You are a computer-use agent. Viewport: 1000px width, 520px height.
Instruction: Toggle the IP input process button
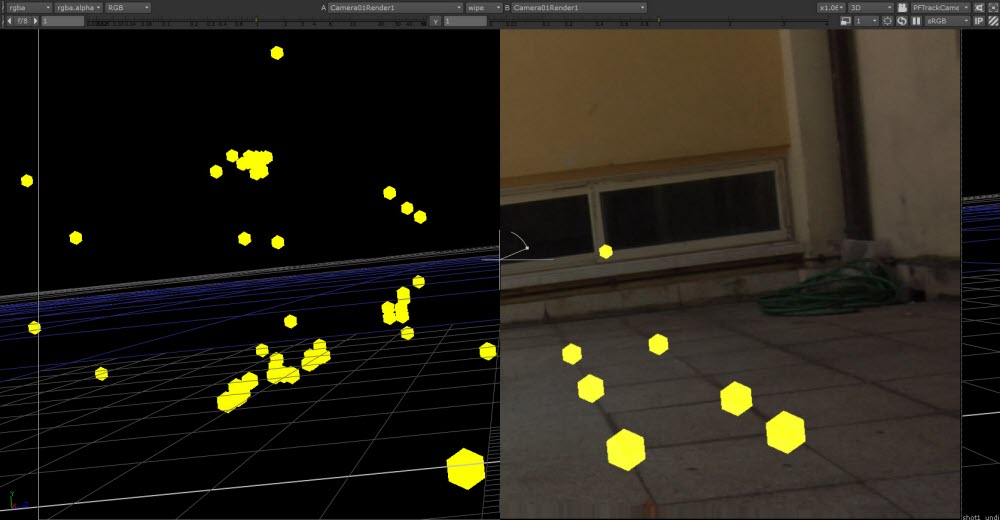[979, 21]
